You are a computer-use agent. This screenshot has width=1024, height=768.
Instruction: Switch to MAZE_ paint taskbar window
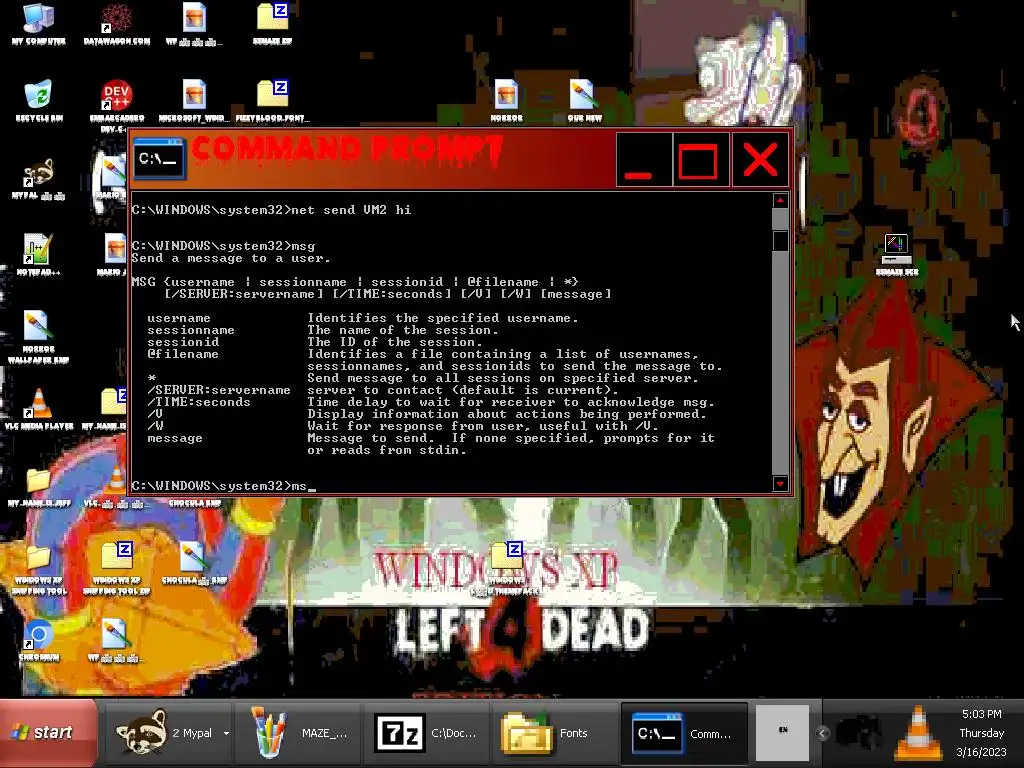pyautogui.click(x=296, y=733)
